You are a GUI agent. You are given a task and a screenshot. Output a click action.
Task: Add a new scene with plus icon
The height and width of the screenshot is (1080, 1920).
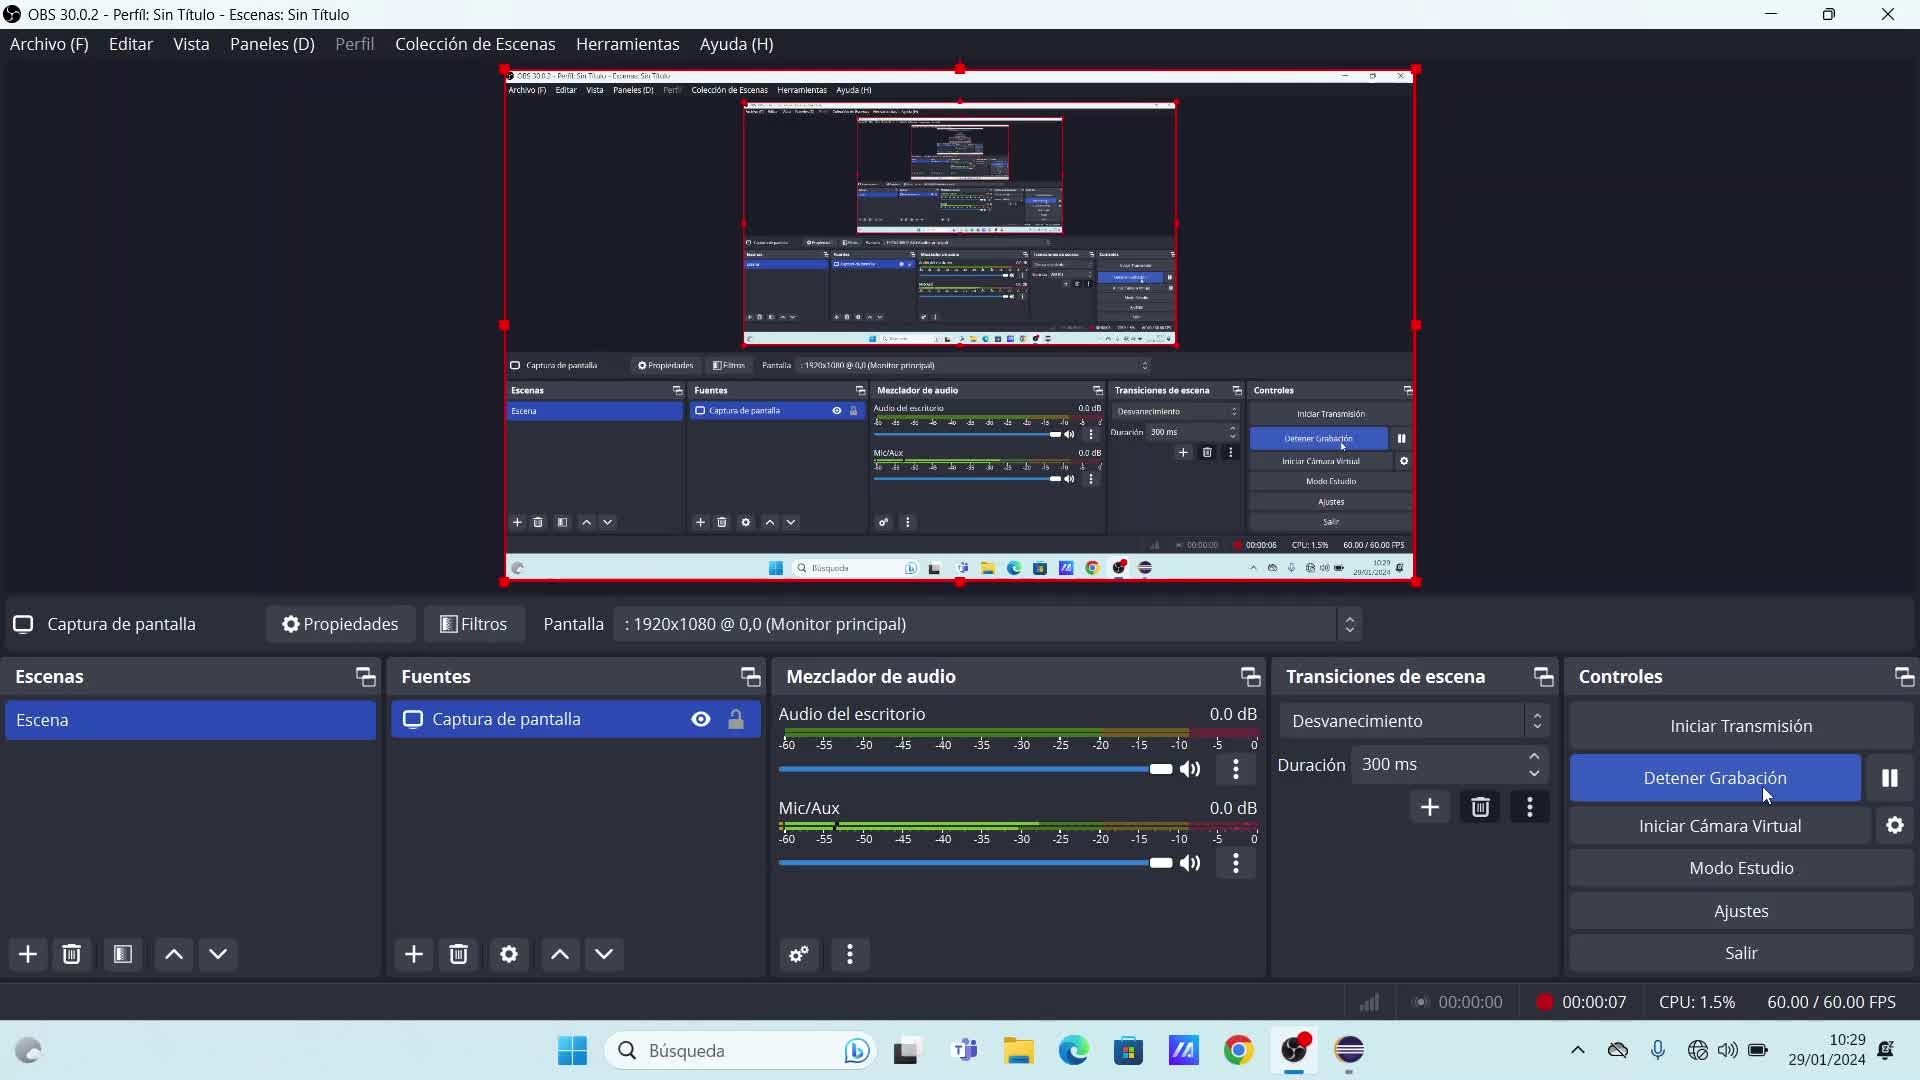pos(28,955)
